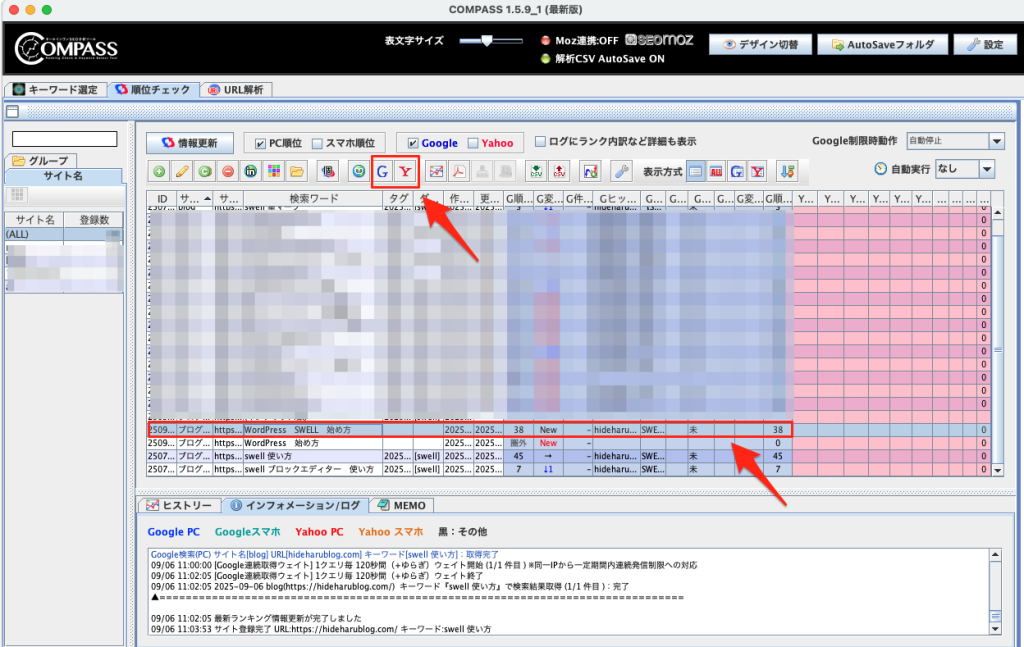The width and height of the screenshot is (1024, 647).
Task: Open the Google制限時動作 dropdown
Action: pos(953,142)
